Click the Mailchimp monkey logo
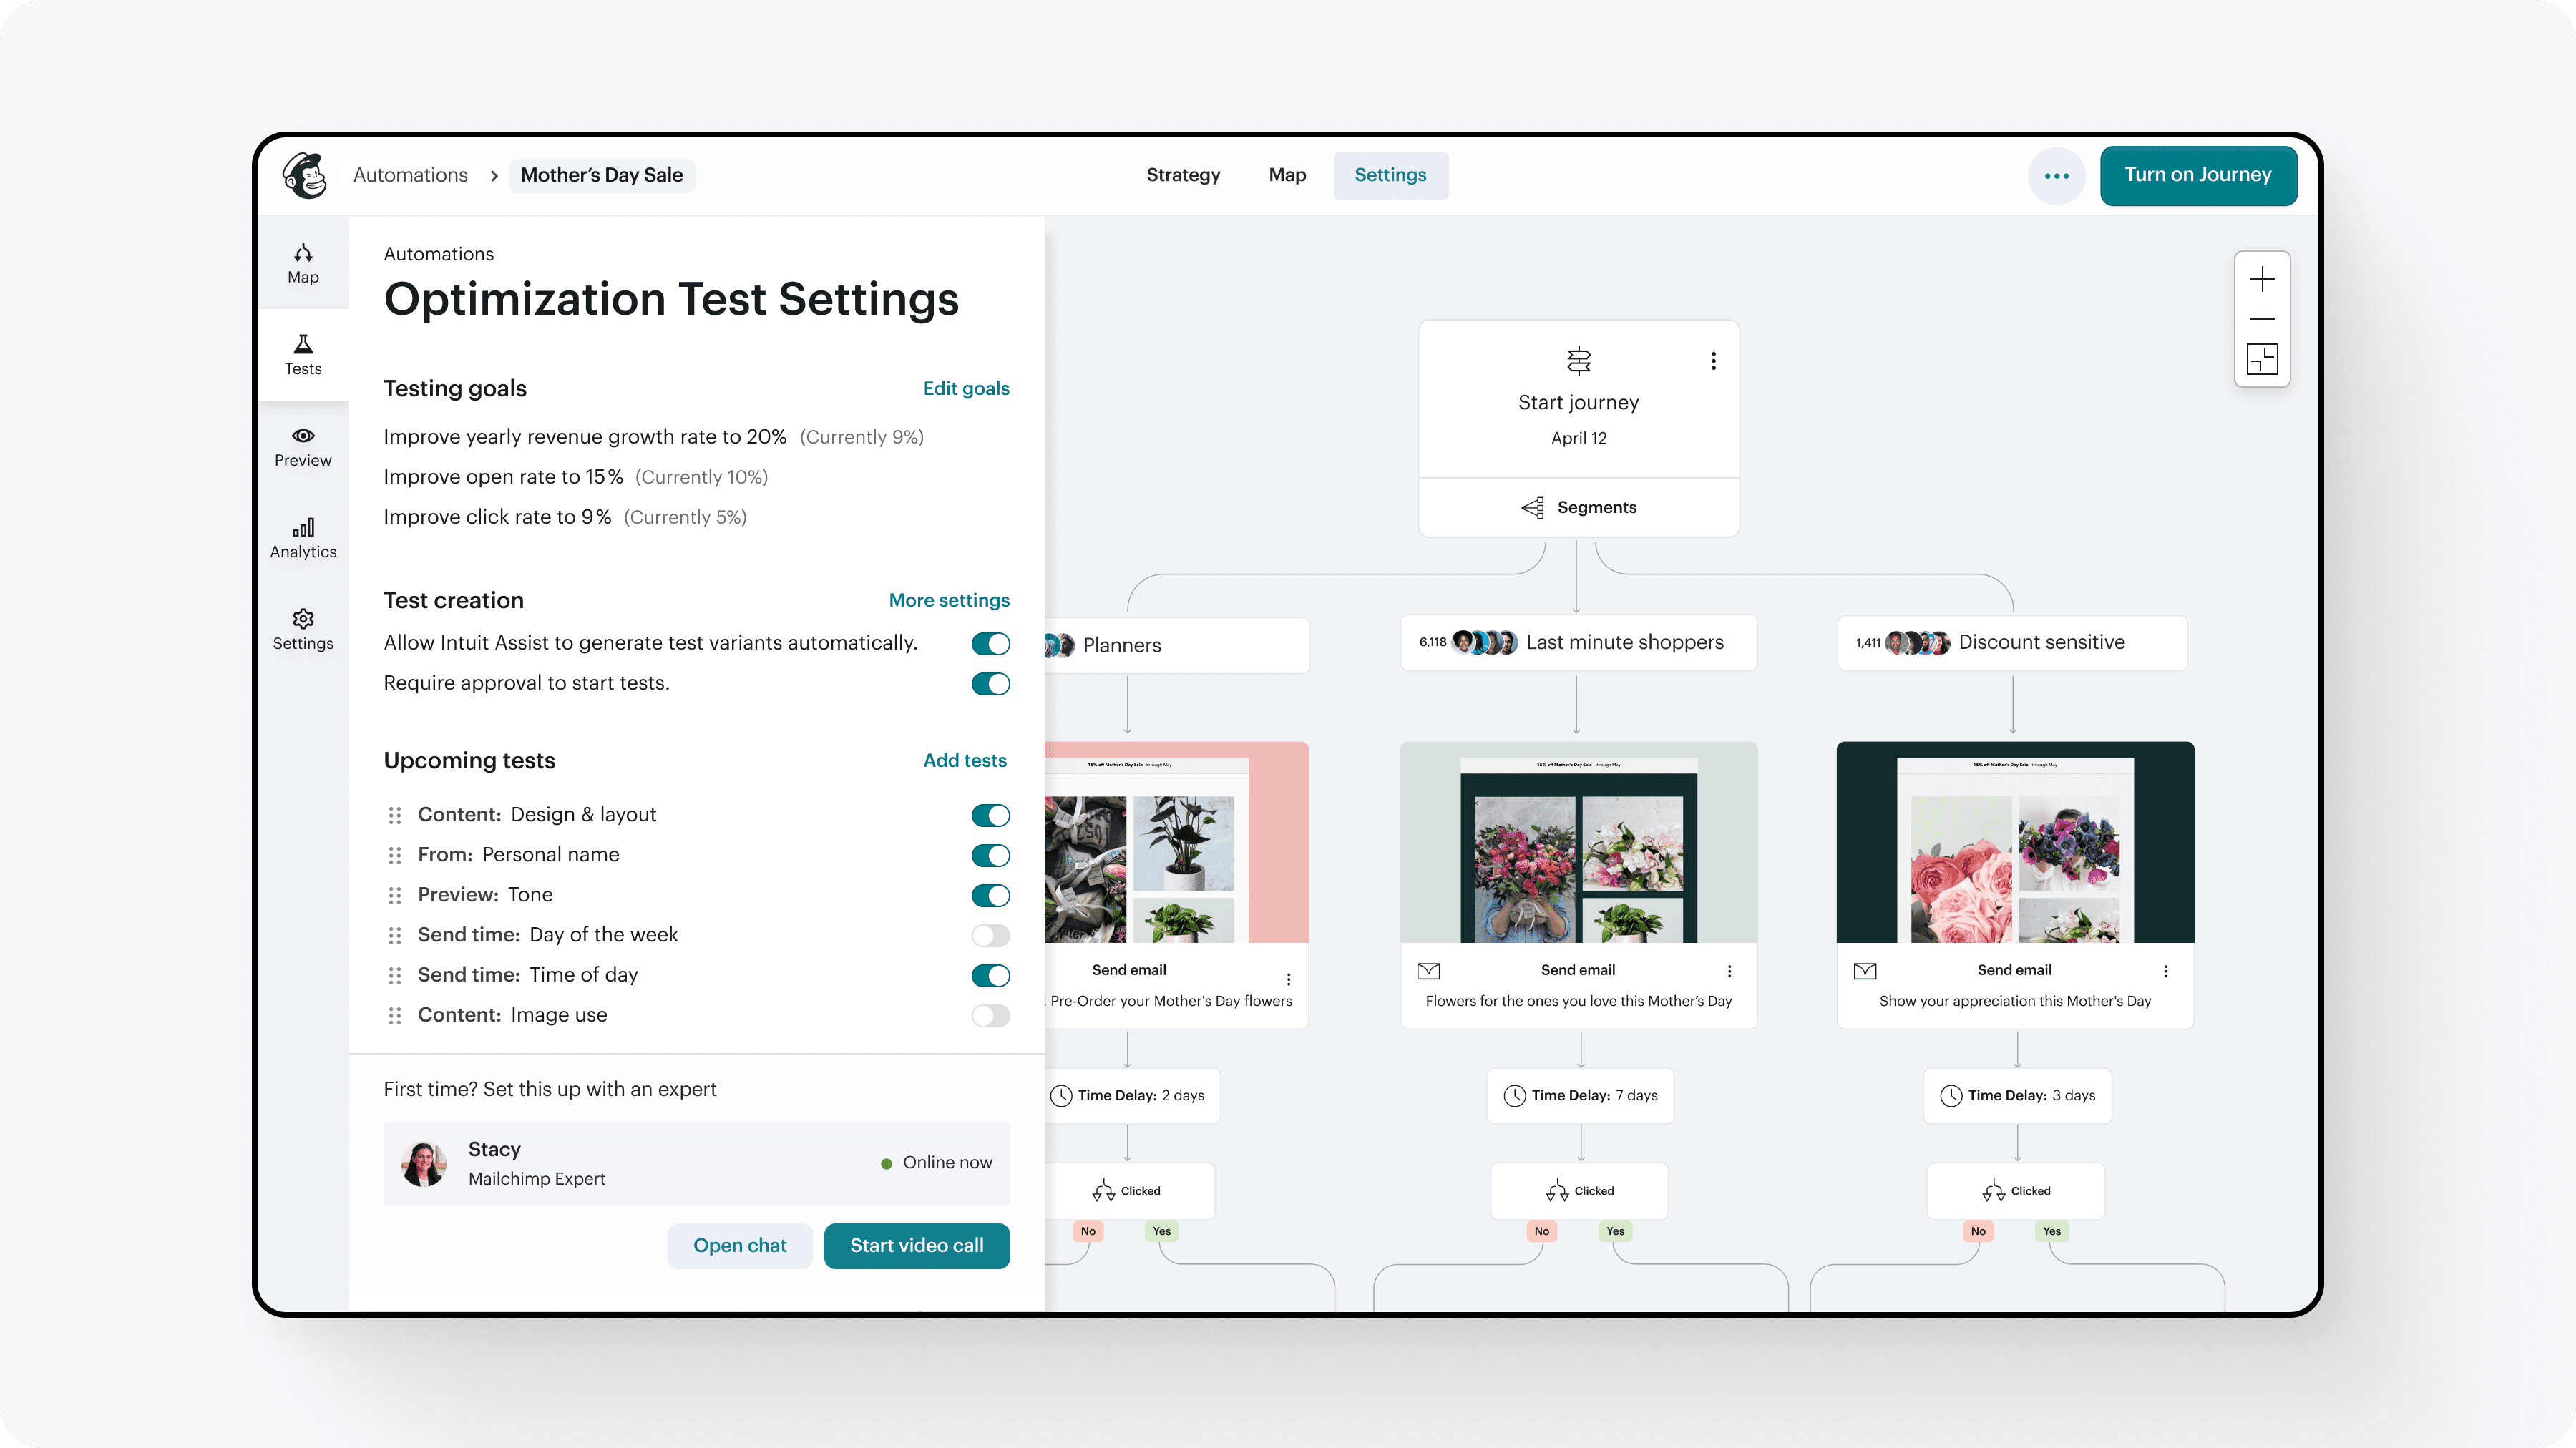Screen dimensions: 2576x1448 [305, 176]
